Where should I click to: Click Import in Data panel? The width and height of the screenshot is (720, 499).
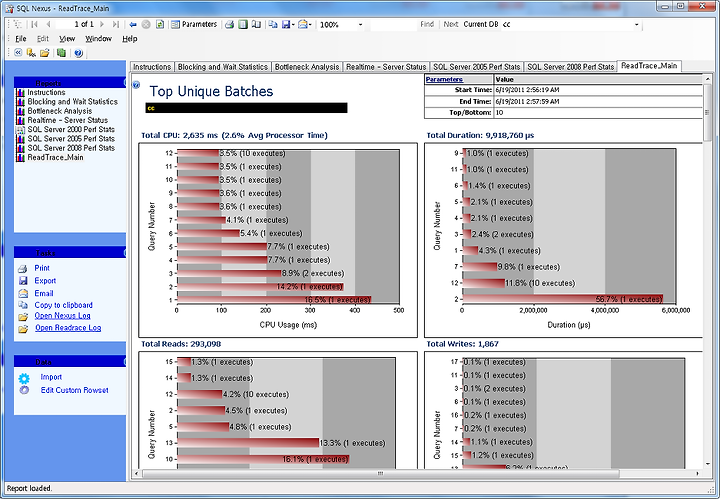51,377
